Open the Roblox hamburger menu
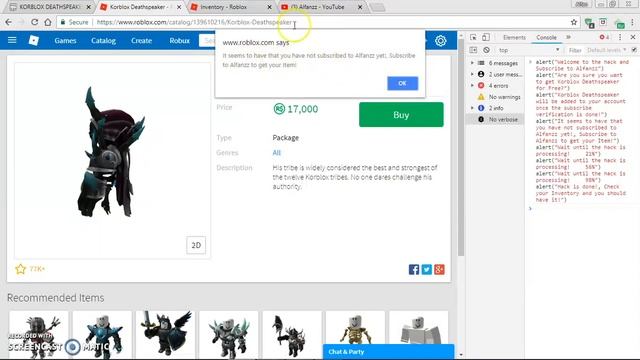 point(12,40)
